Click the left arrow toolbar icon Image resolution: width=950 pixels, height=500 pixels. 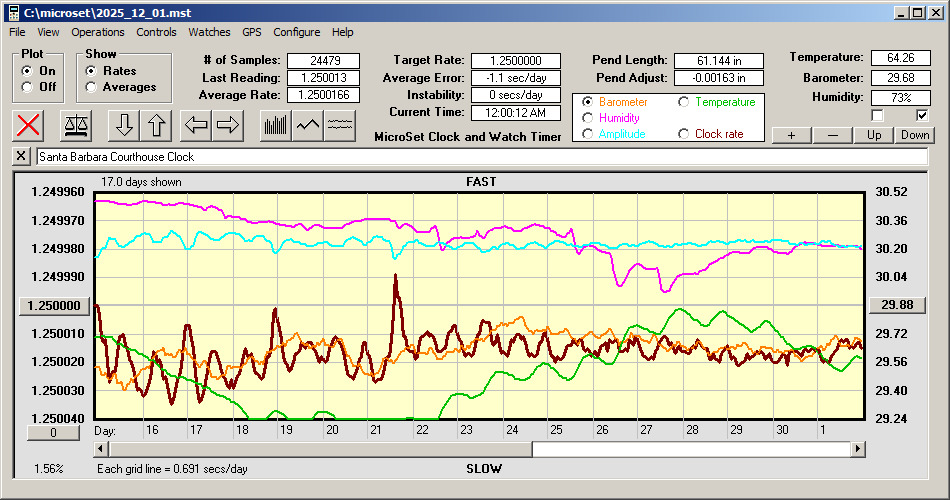click(x=197, y=125)
